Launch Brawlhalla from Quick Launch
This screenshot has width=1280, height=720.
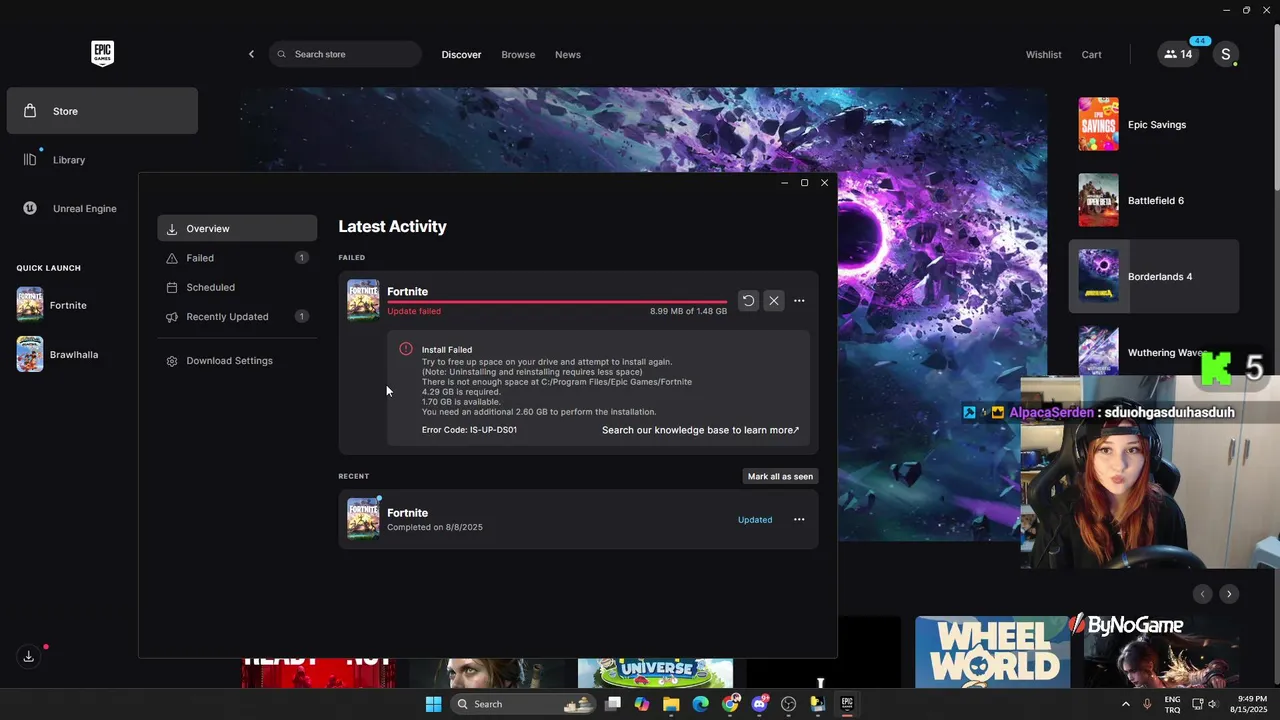pyautogui.click(x=57, y=354)
